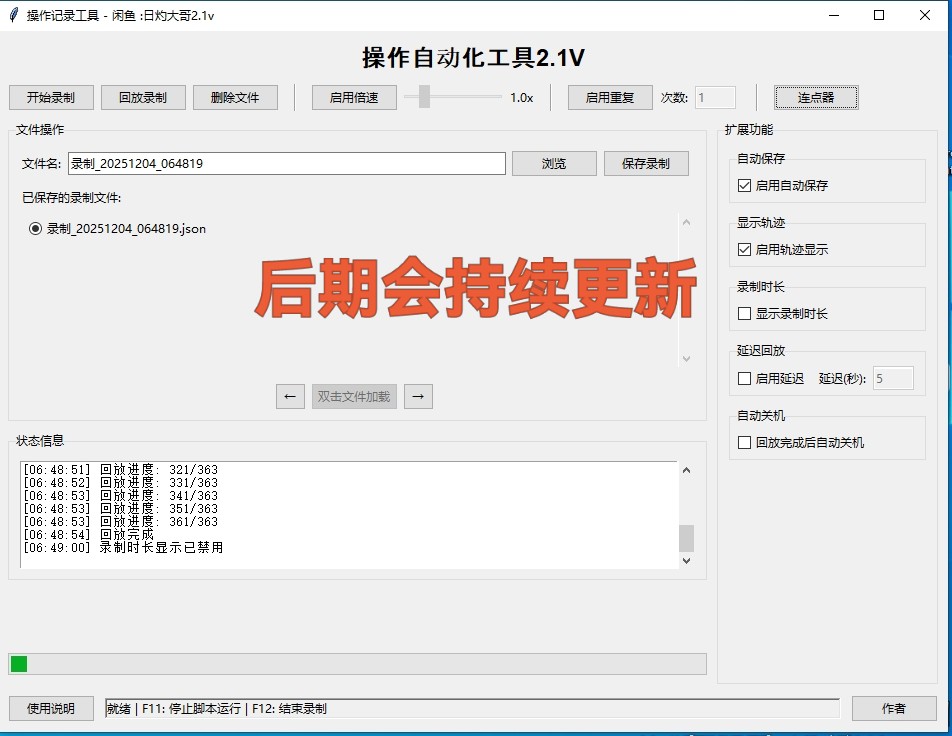Screen dimensions: 952x736
Task: Click the 延迟(秒) seconds input field
Action: click(x=893, y=378)
